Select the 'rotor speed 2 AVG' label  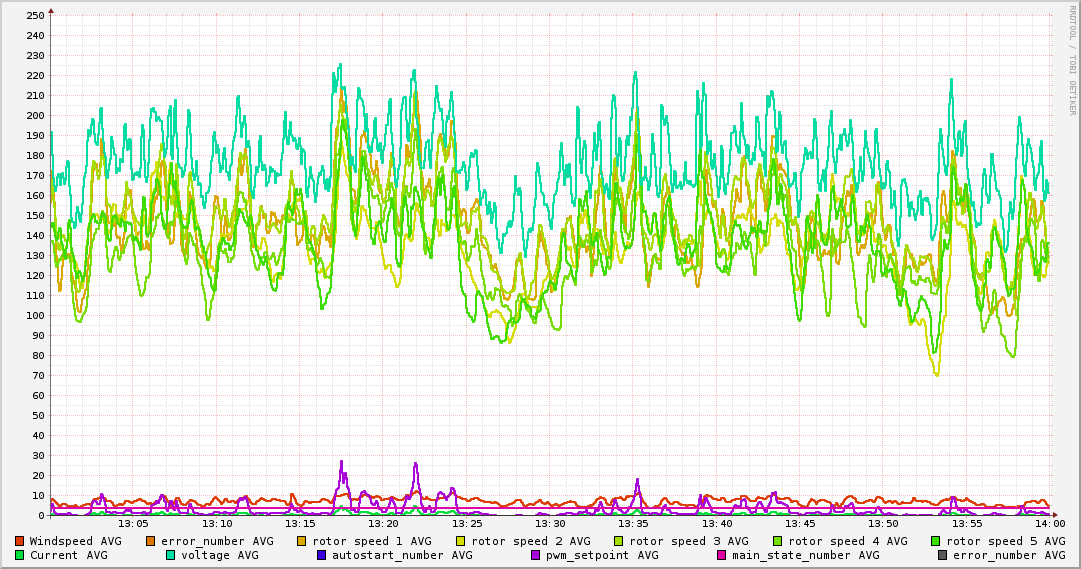point(531,541)
